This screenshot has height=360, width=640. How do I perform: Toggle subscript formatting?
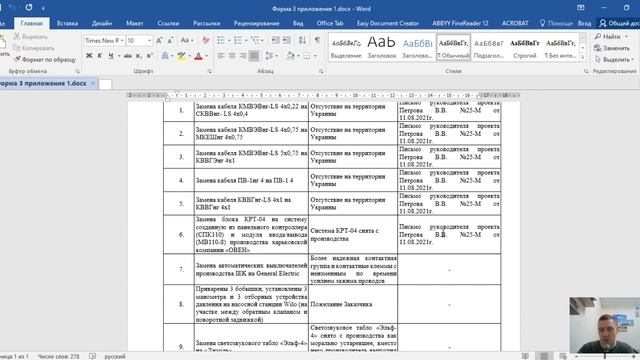(139, 56)
